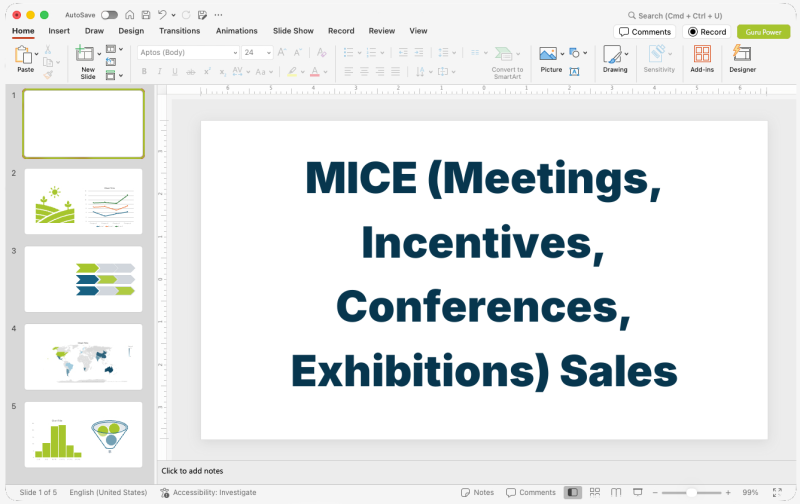Expand the Paste options arrow

pos(37,54)
